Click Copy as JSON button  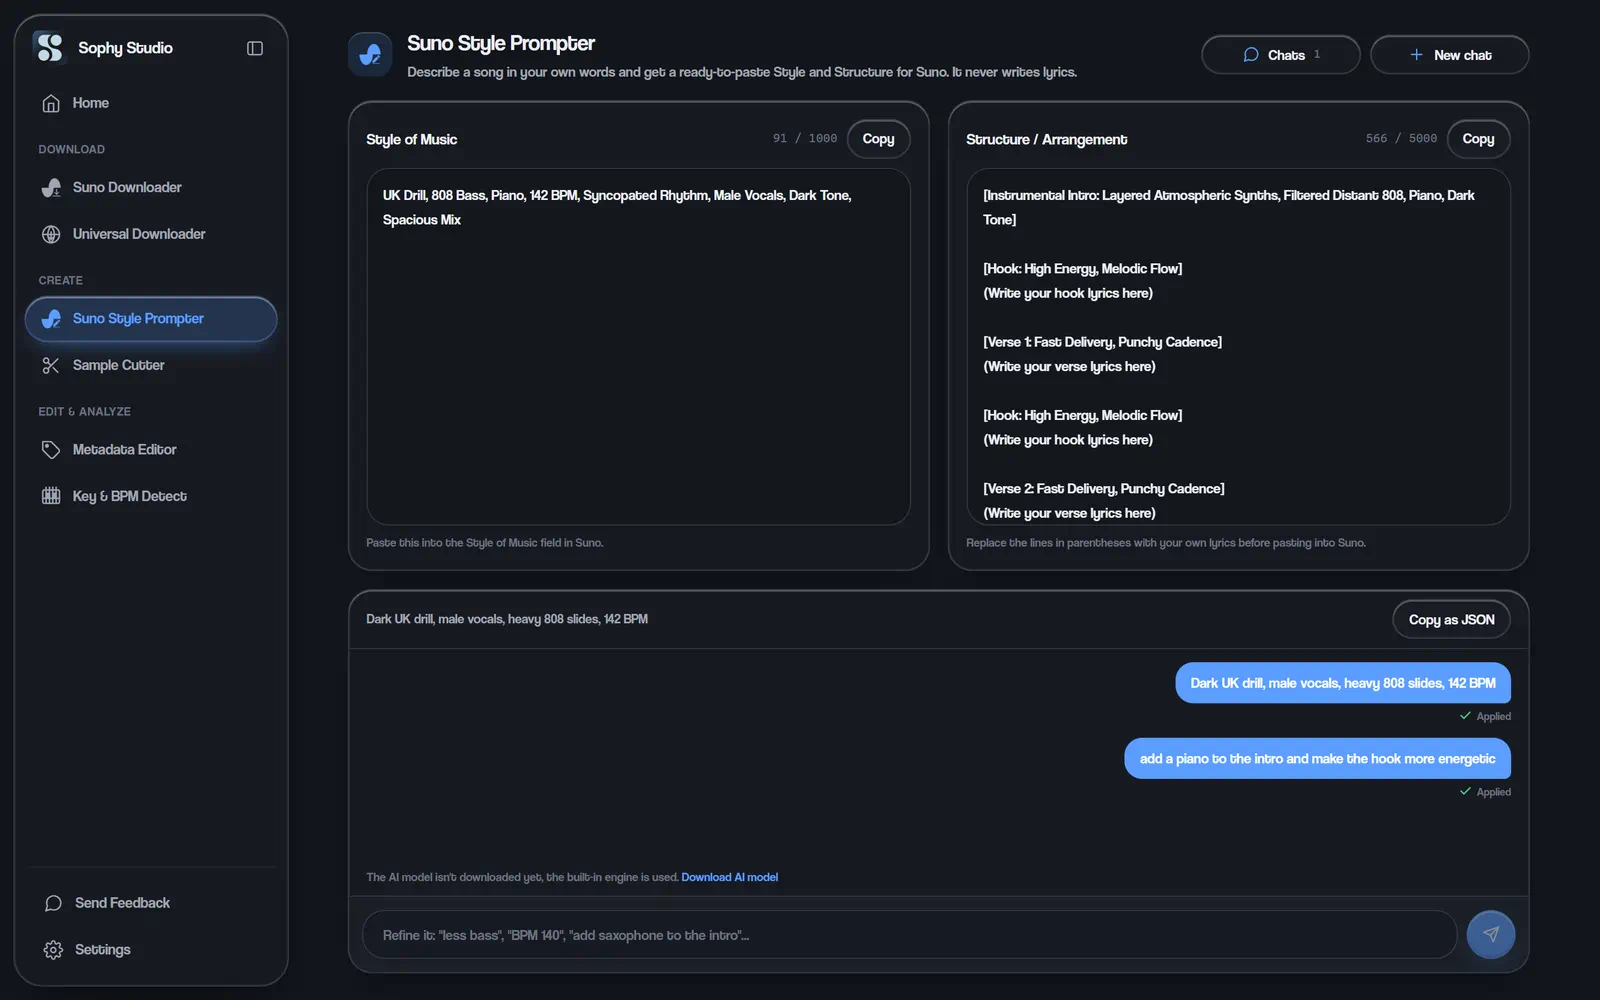tap(1451, 620)
